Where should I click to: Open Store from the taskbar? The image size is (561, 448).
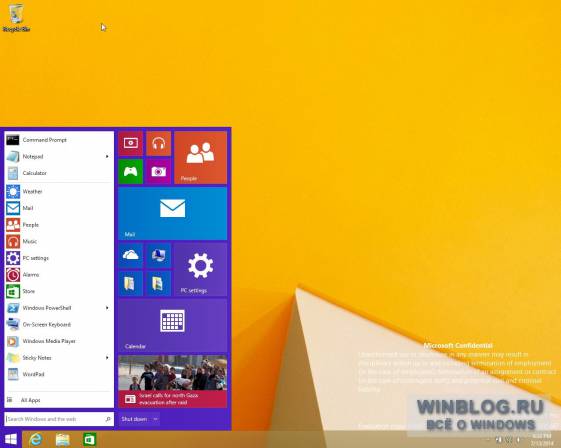point(89,439)
